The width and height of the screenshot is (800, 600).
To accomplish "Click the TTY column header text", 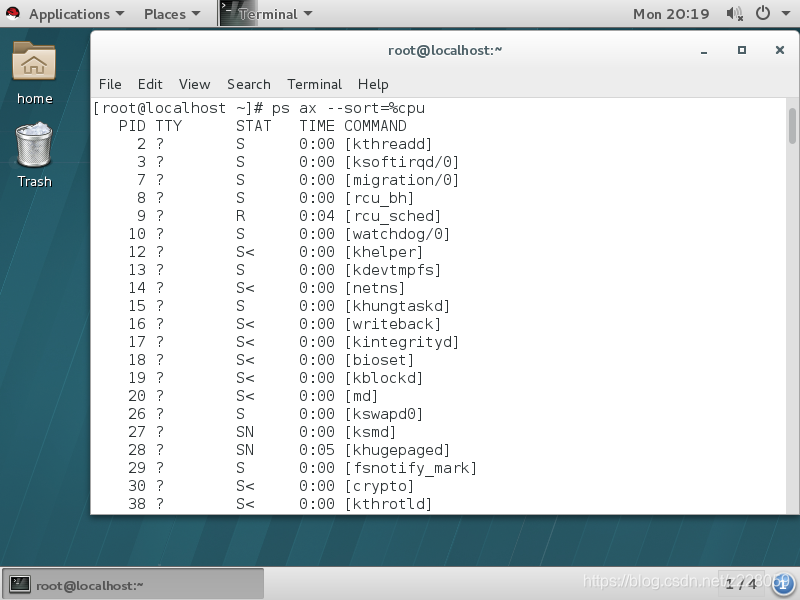I will 168,126.
